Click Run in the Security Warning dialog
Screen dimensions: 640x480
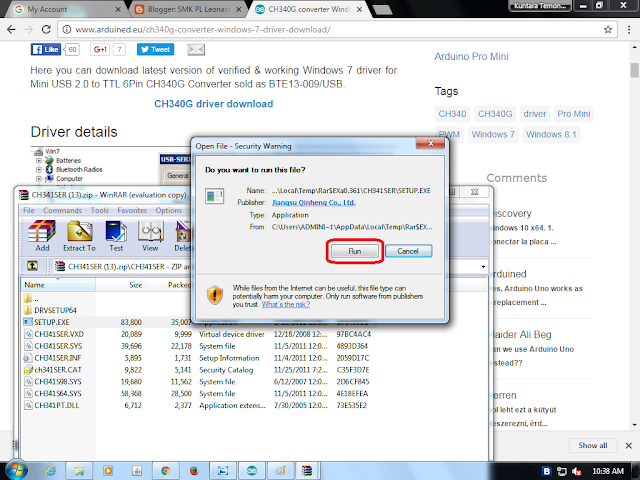point(354,251)
